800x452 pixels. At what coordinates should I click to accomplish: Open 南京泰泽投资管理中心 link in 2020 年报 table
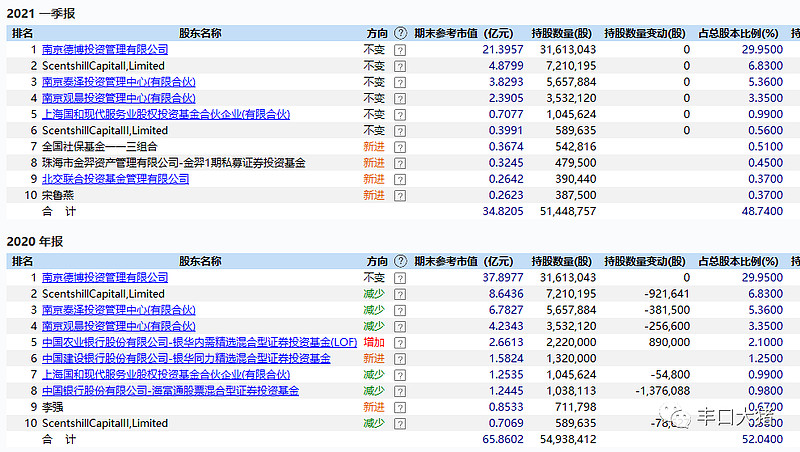tap(119, 310)
